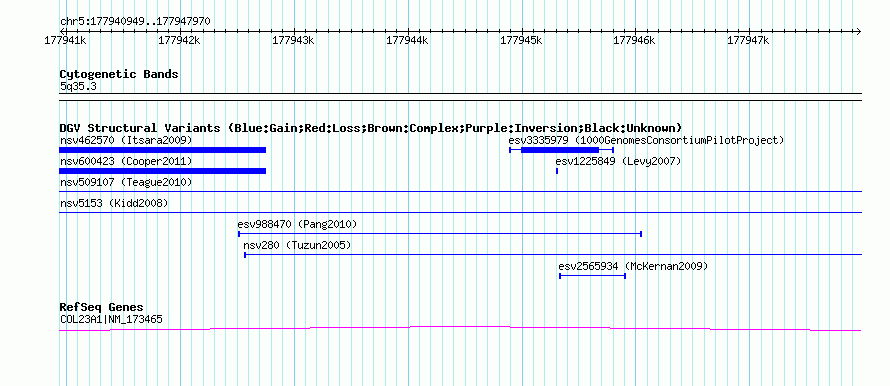890x386 pixels.
Task: Click the nsv462570 (Itsara2009) variant label
Action: point(126,140)
